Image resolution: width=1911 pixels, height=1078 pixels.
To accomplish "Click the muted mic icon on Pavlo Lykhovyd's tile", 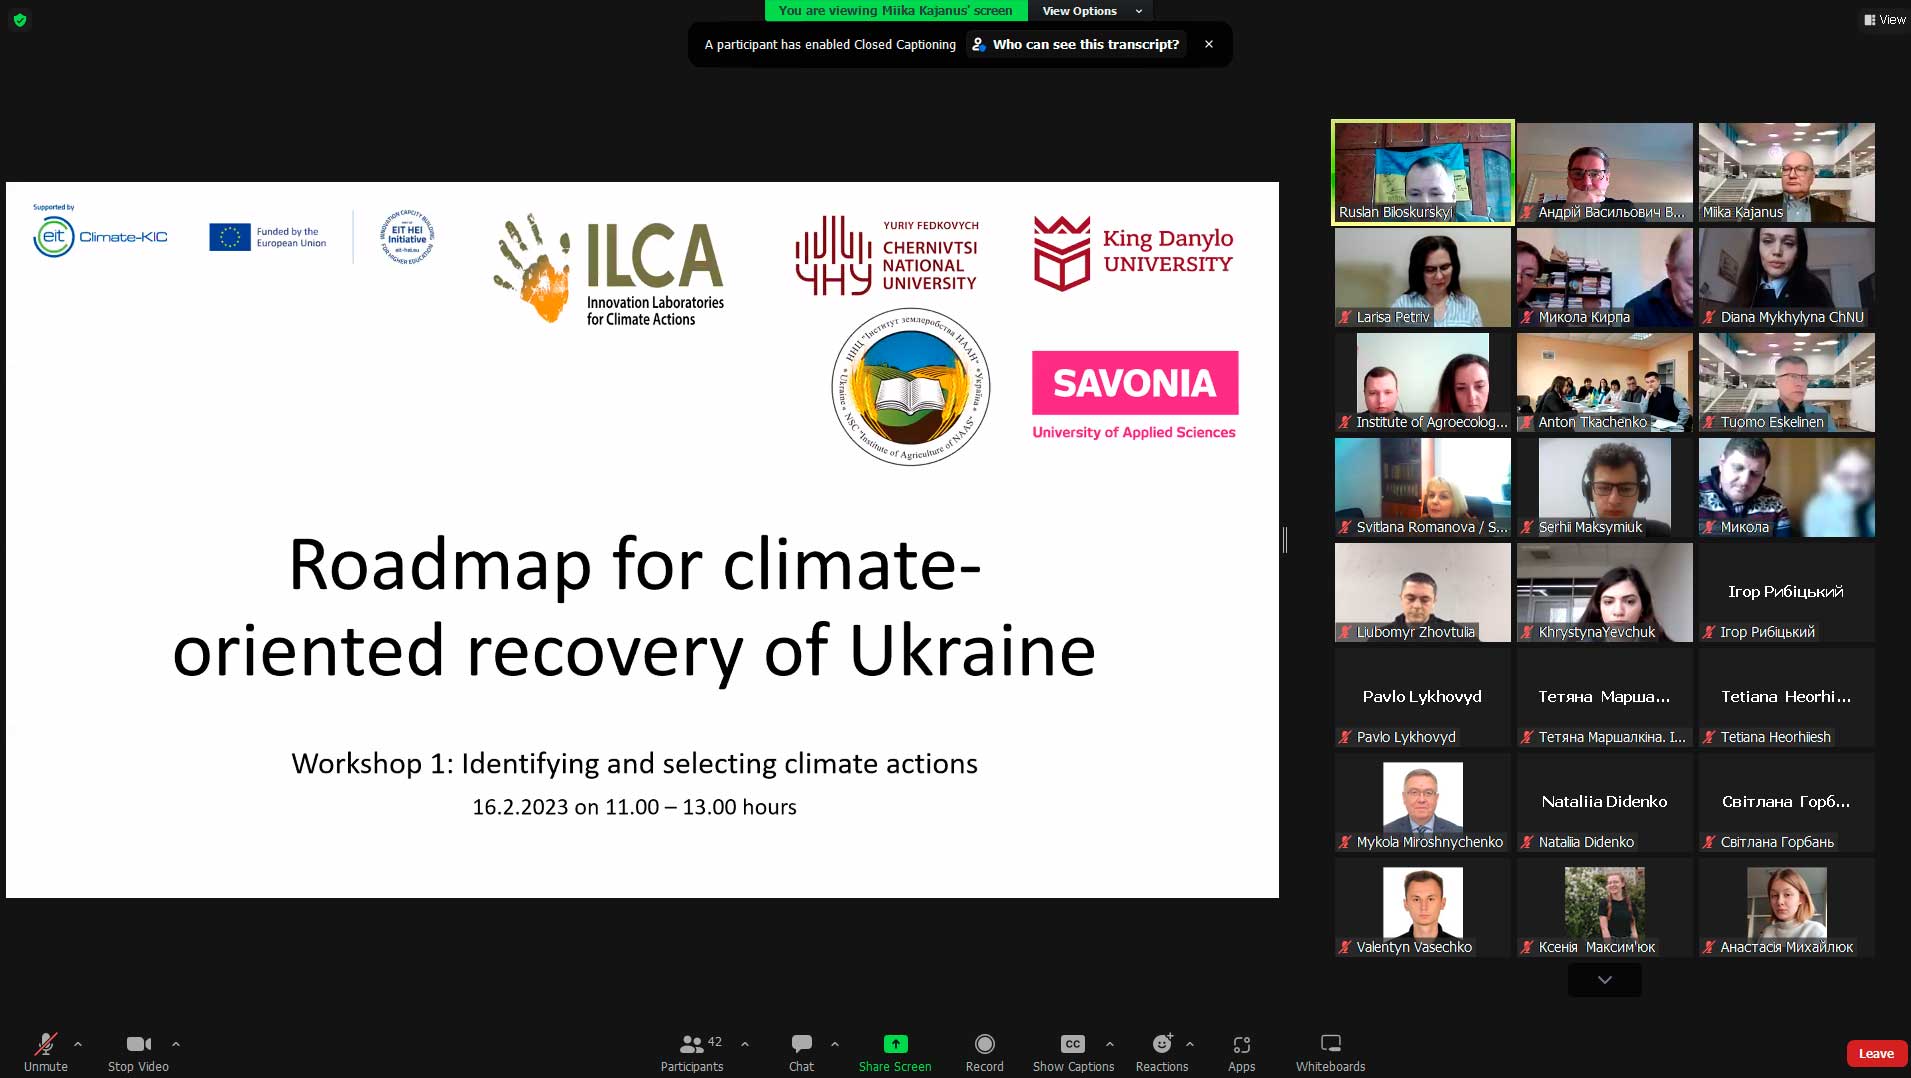I will (1346, 737).
